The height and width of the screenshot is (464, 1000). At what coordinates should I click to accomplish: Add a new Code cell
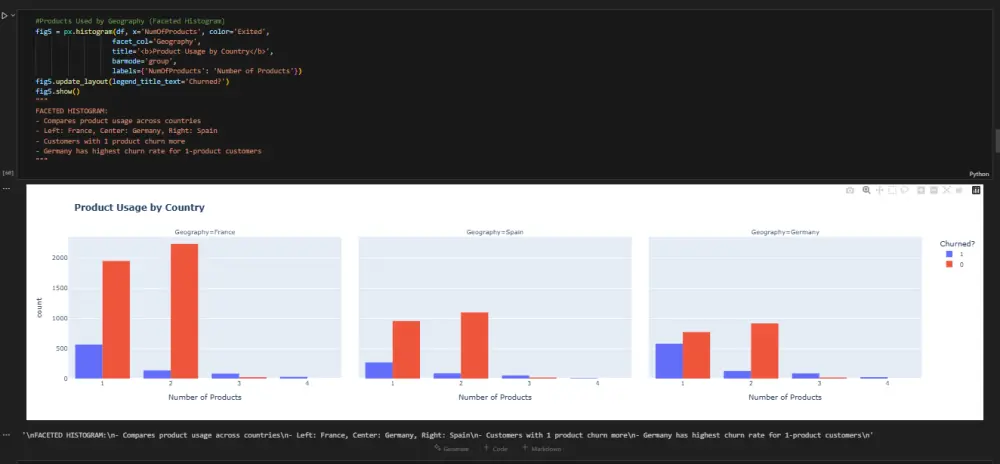[495, 449]
